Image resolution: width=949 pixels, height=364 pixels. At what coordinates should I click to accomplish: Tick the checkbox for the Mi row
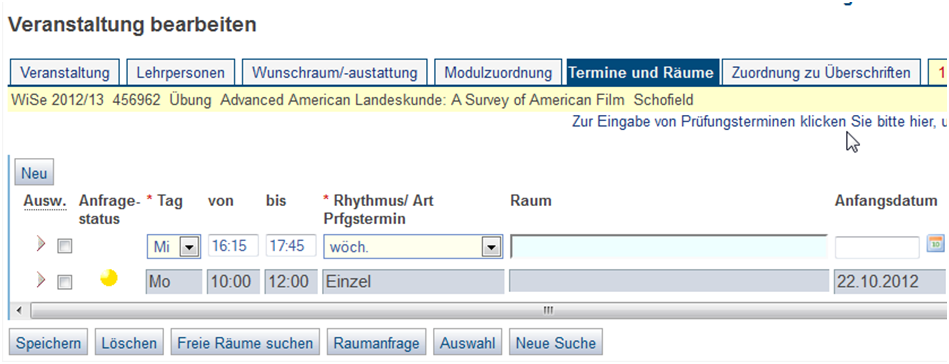point(64,246)
